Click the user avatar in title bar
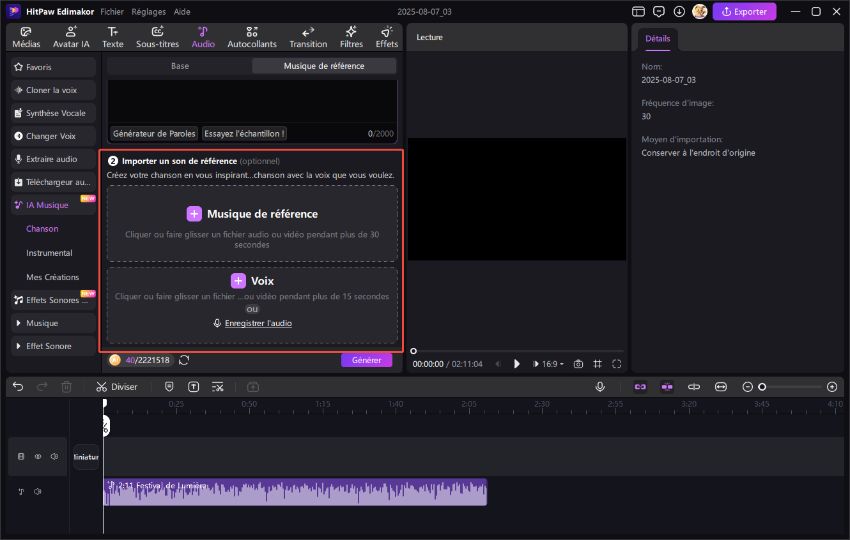Image resolution: width=850 pixels, height=540 pixels. [699, 11]
